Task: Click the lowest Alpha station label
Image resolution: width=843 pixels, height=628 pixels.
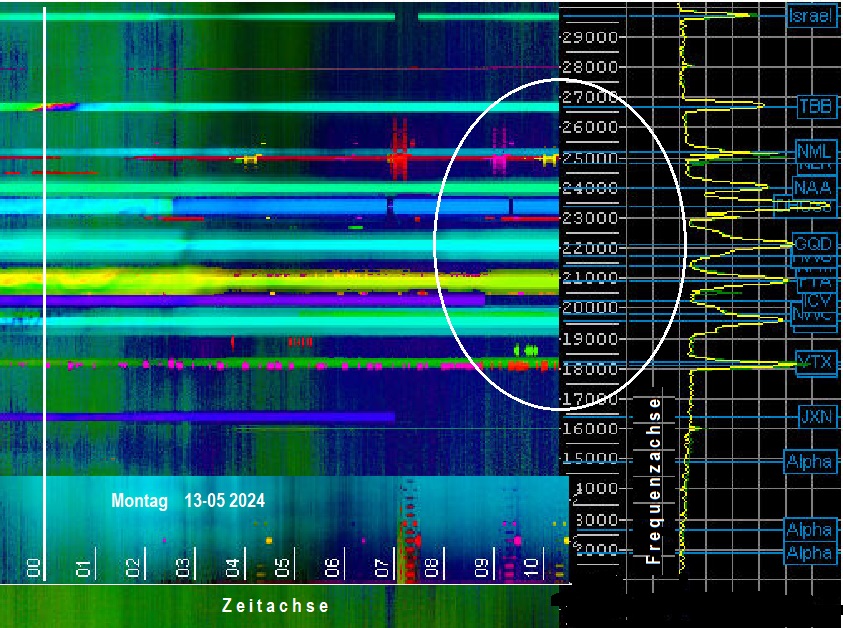Action: coord(809,552)
